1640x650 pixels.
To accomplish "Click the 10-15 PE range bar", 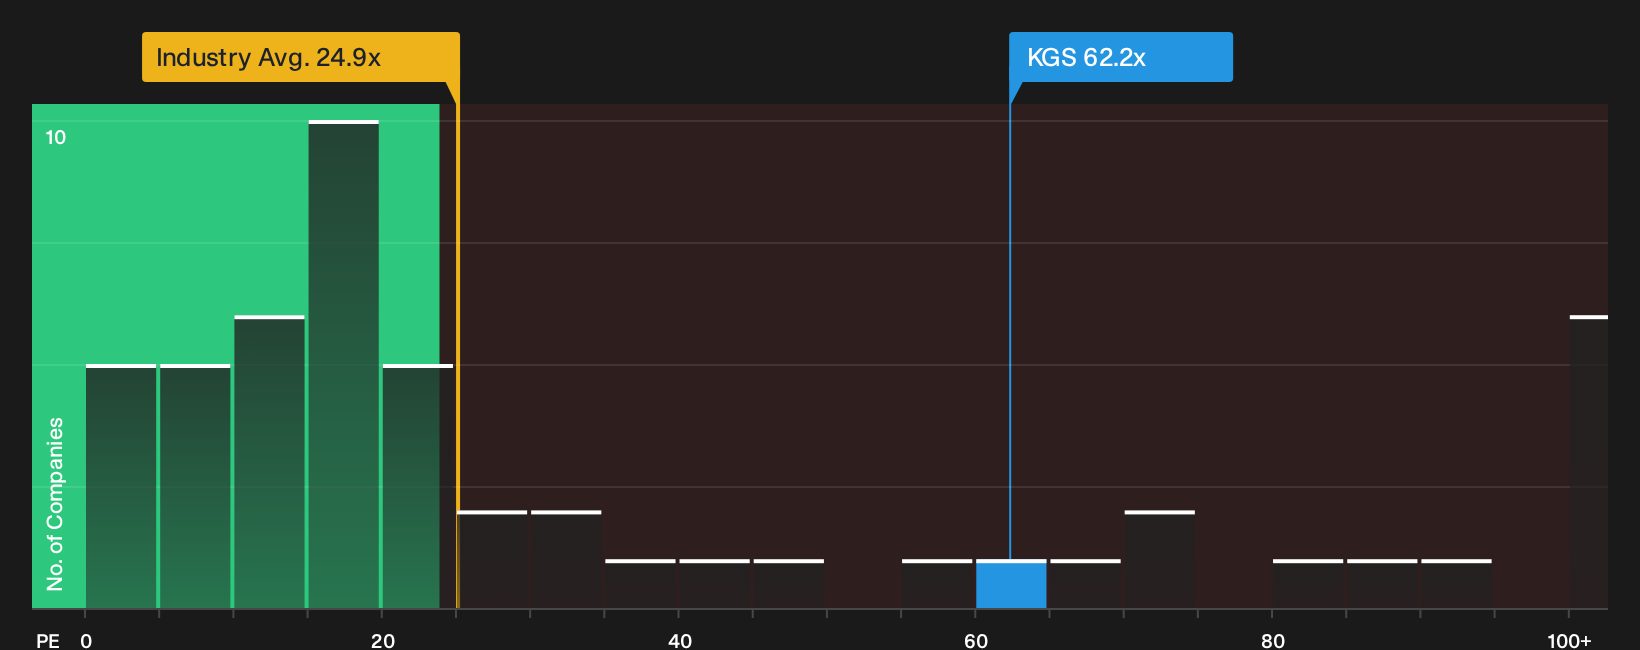I will [x=270, y=462].
